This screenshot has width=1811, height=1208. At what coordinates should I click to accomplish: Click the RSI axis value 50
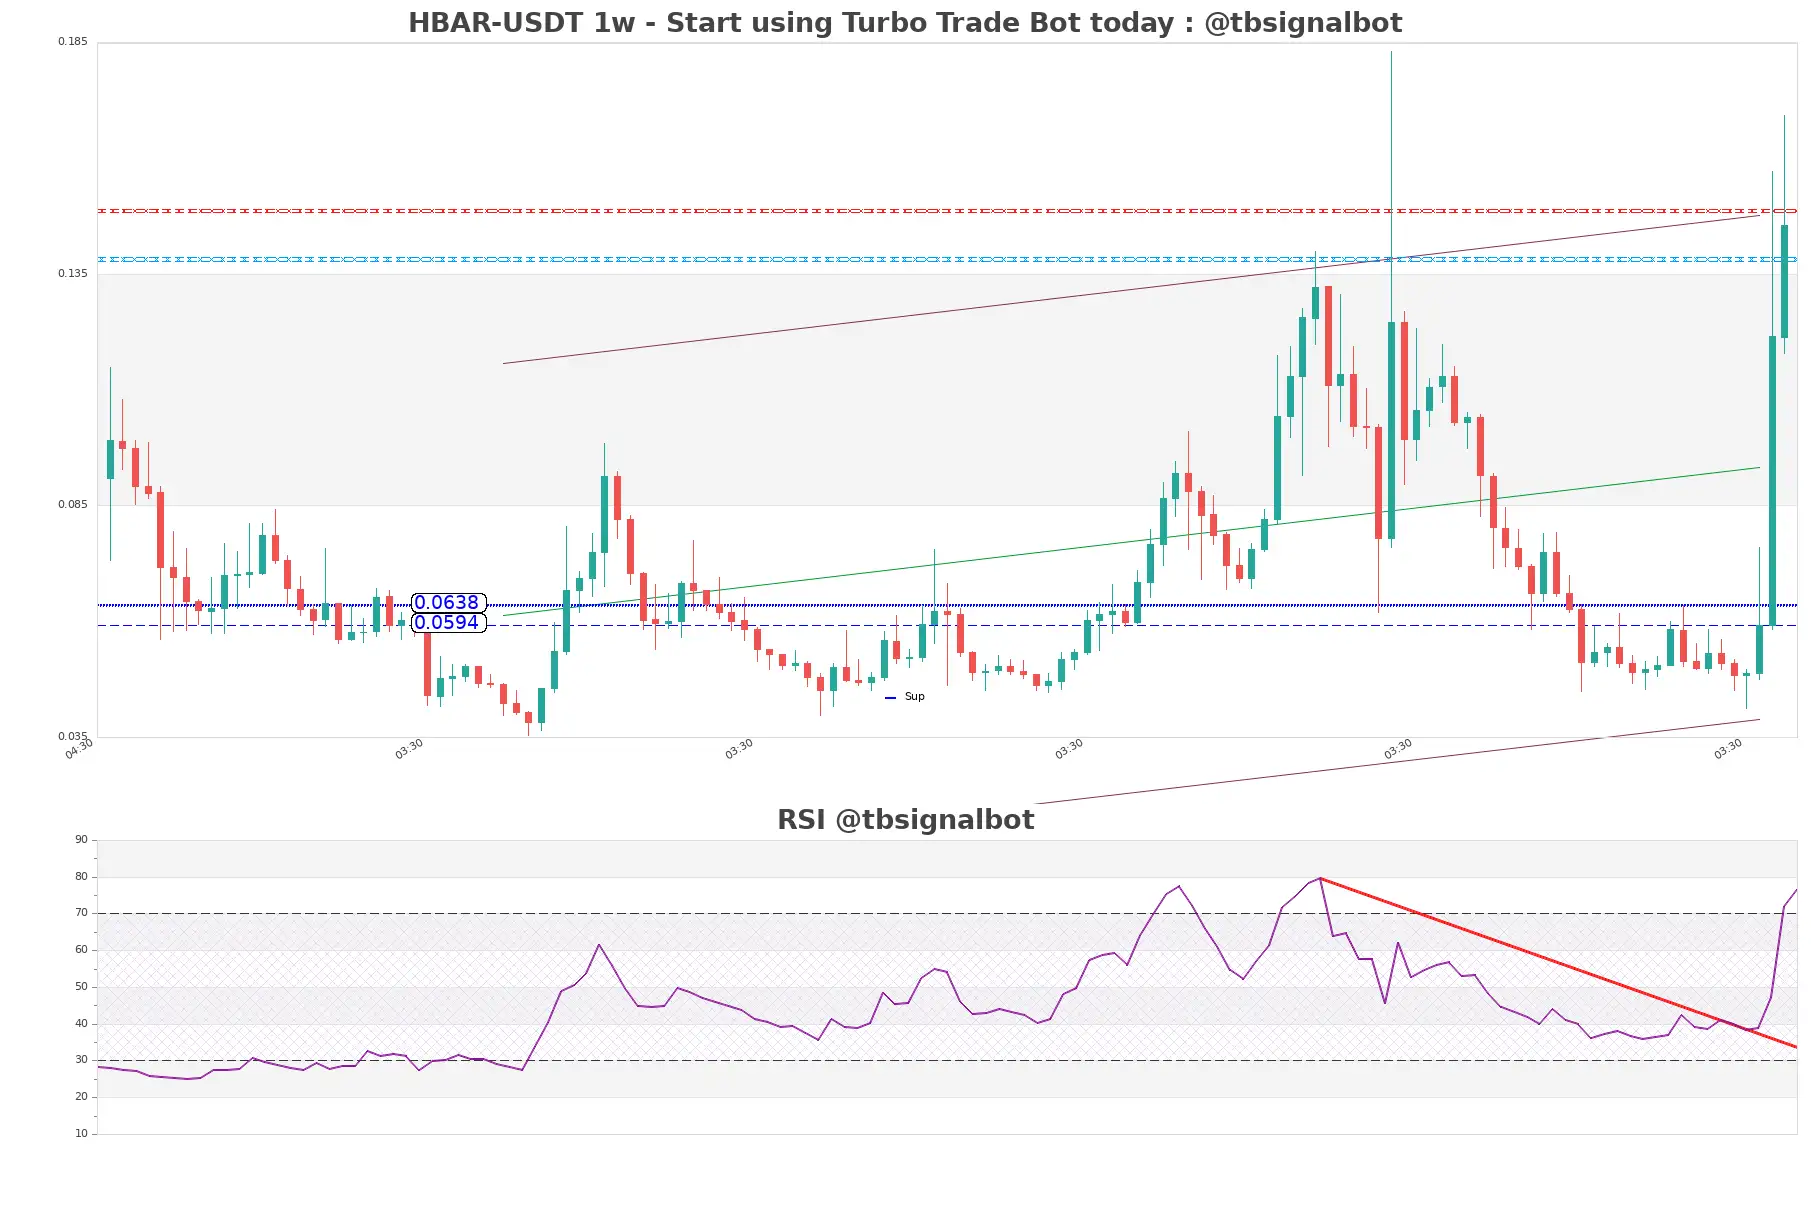click(81, 986)
